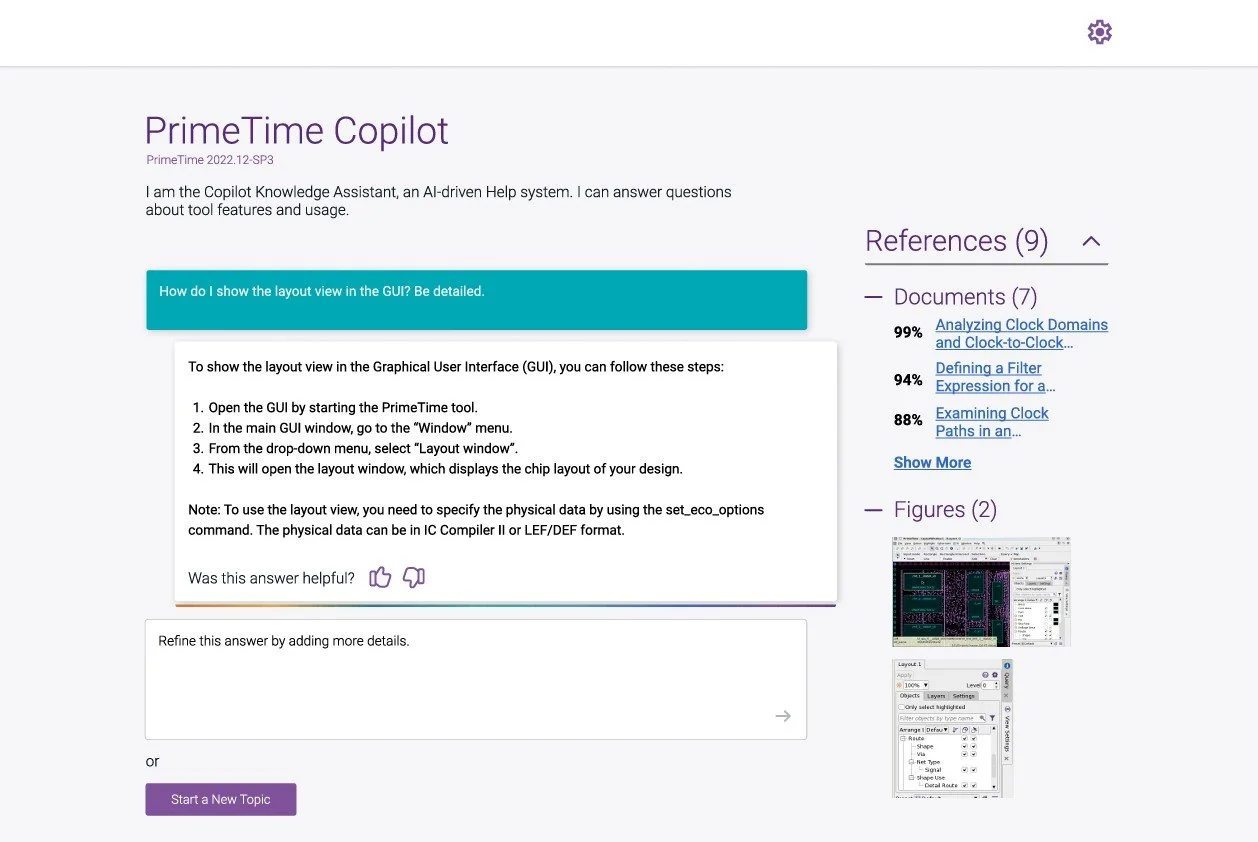Click the set_eco_options note paragraph
1258x842 pixels.
pos(476,520)
